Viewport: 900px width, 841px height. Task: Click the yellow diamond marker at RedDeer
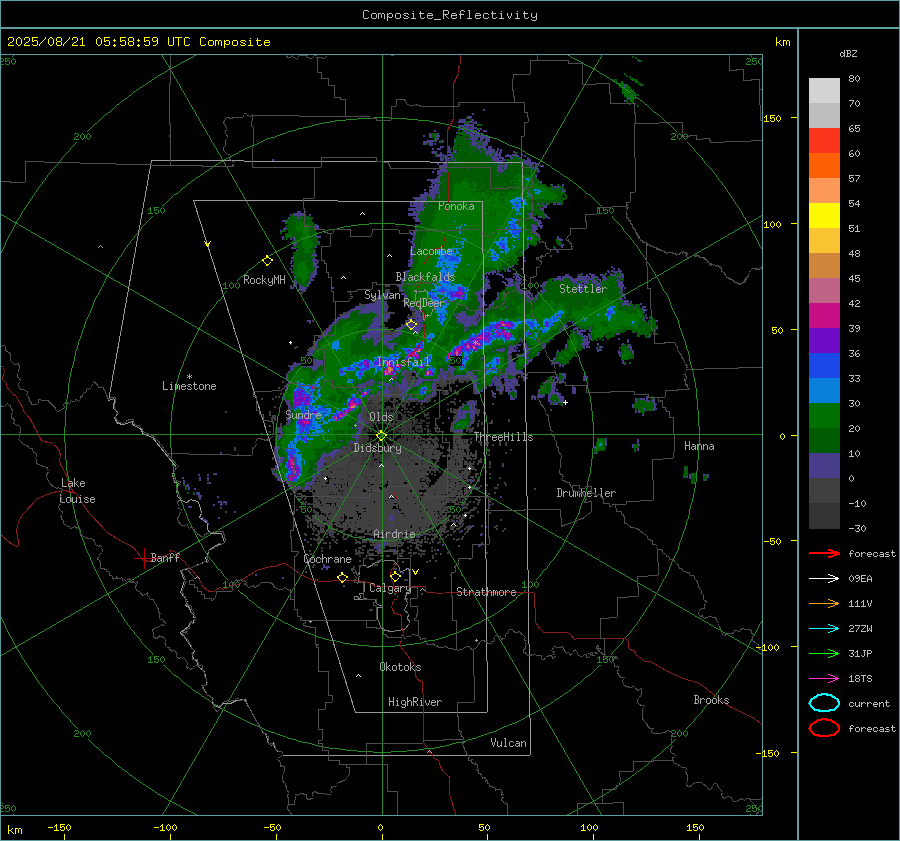pyautogui.click(x=411, y=325)
